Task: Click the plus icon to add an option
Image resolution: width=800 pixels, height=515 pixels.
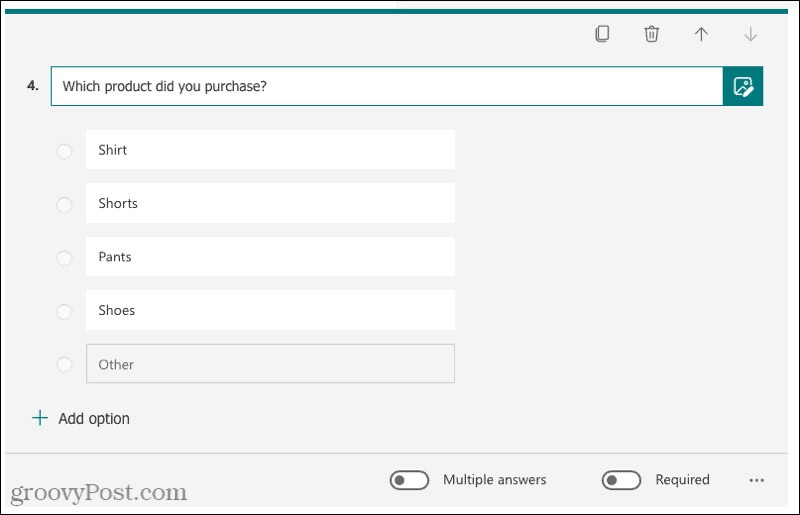Action: pos(40,418)
